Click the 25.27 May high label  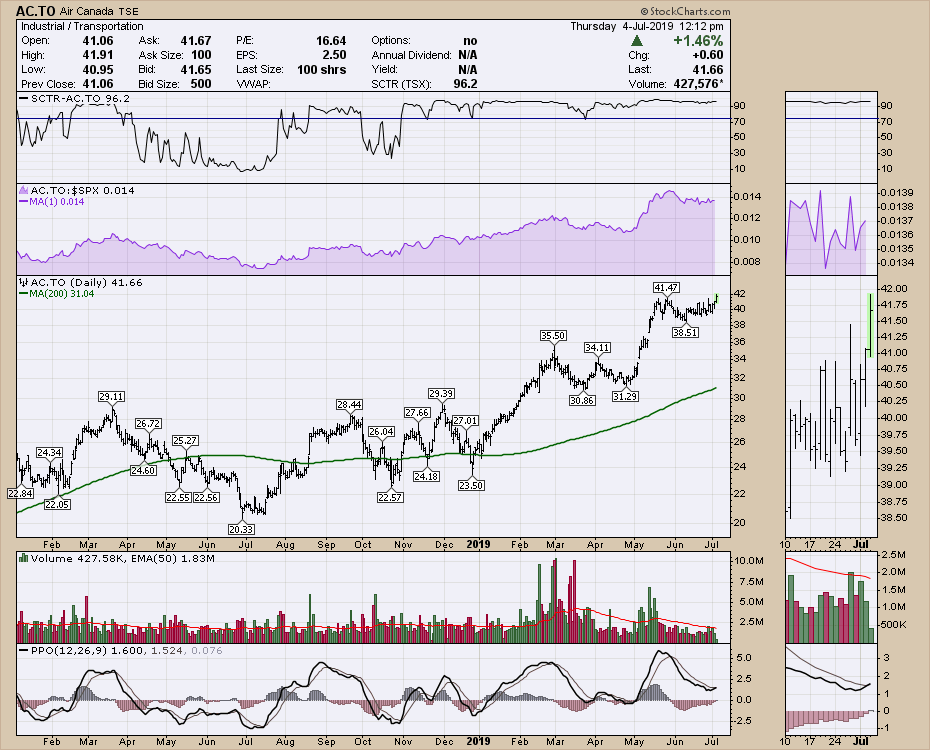coord(186,441)
